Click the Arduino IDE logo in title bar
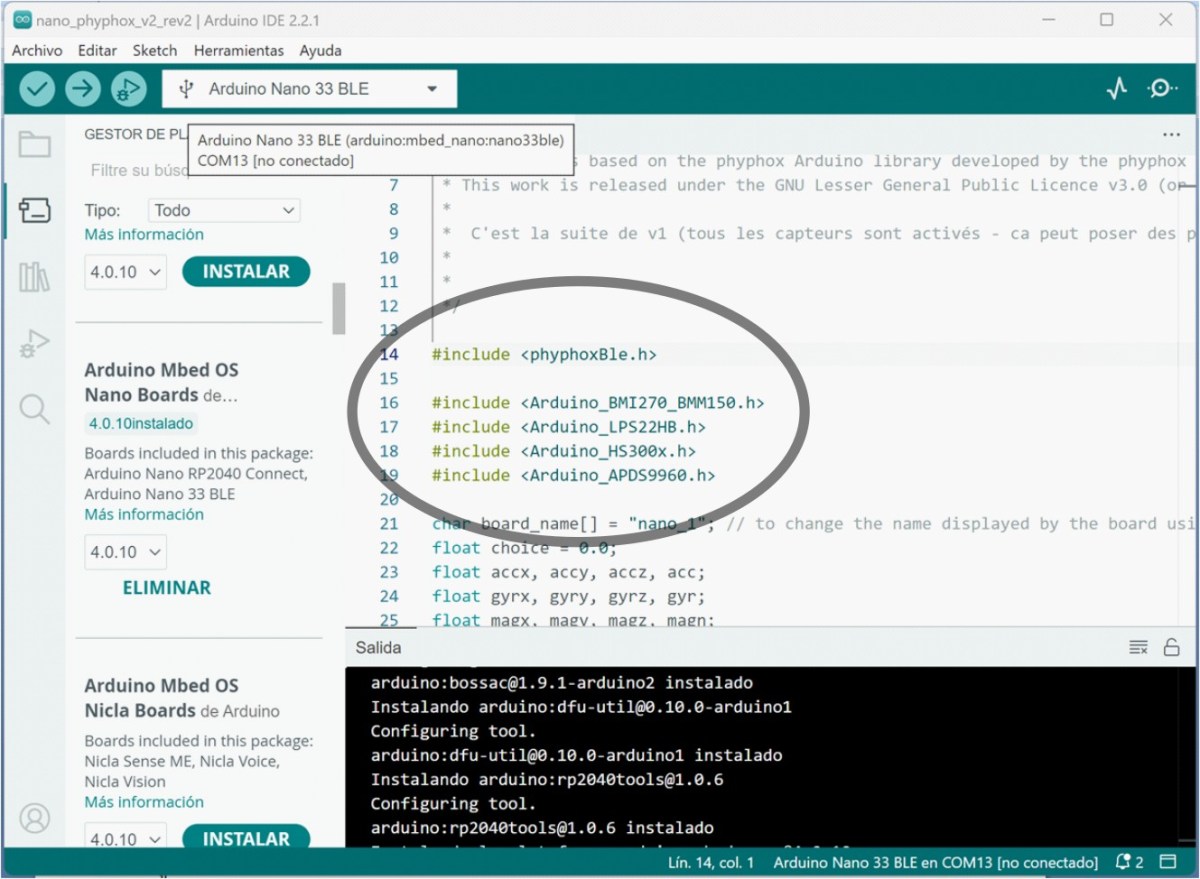Screen dimensions: 1200x879 point(20,20)
